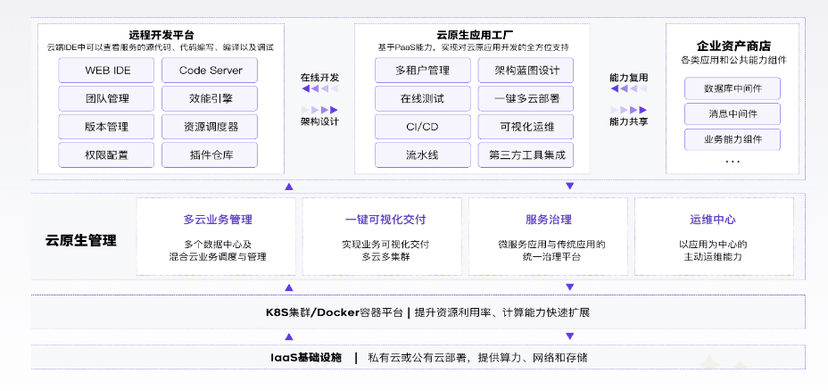Click the 一键多云部署 box
The height and width of the screenshot is (391, 828).
pyautogui.click(x=526, y=99)
